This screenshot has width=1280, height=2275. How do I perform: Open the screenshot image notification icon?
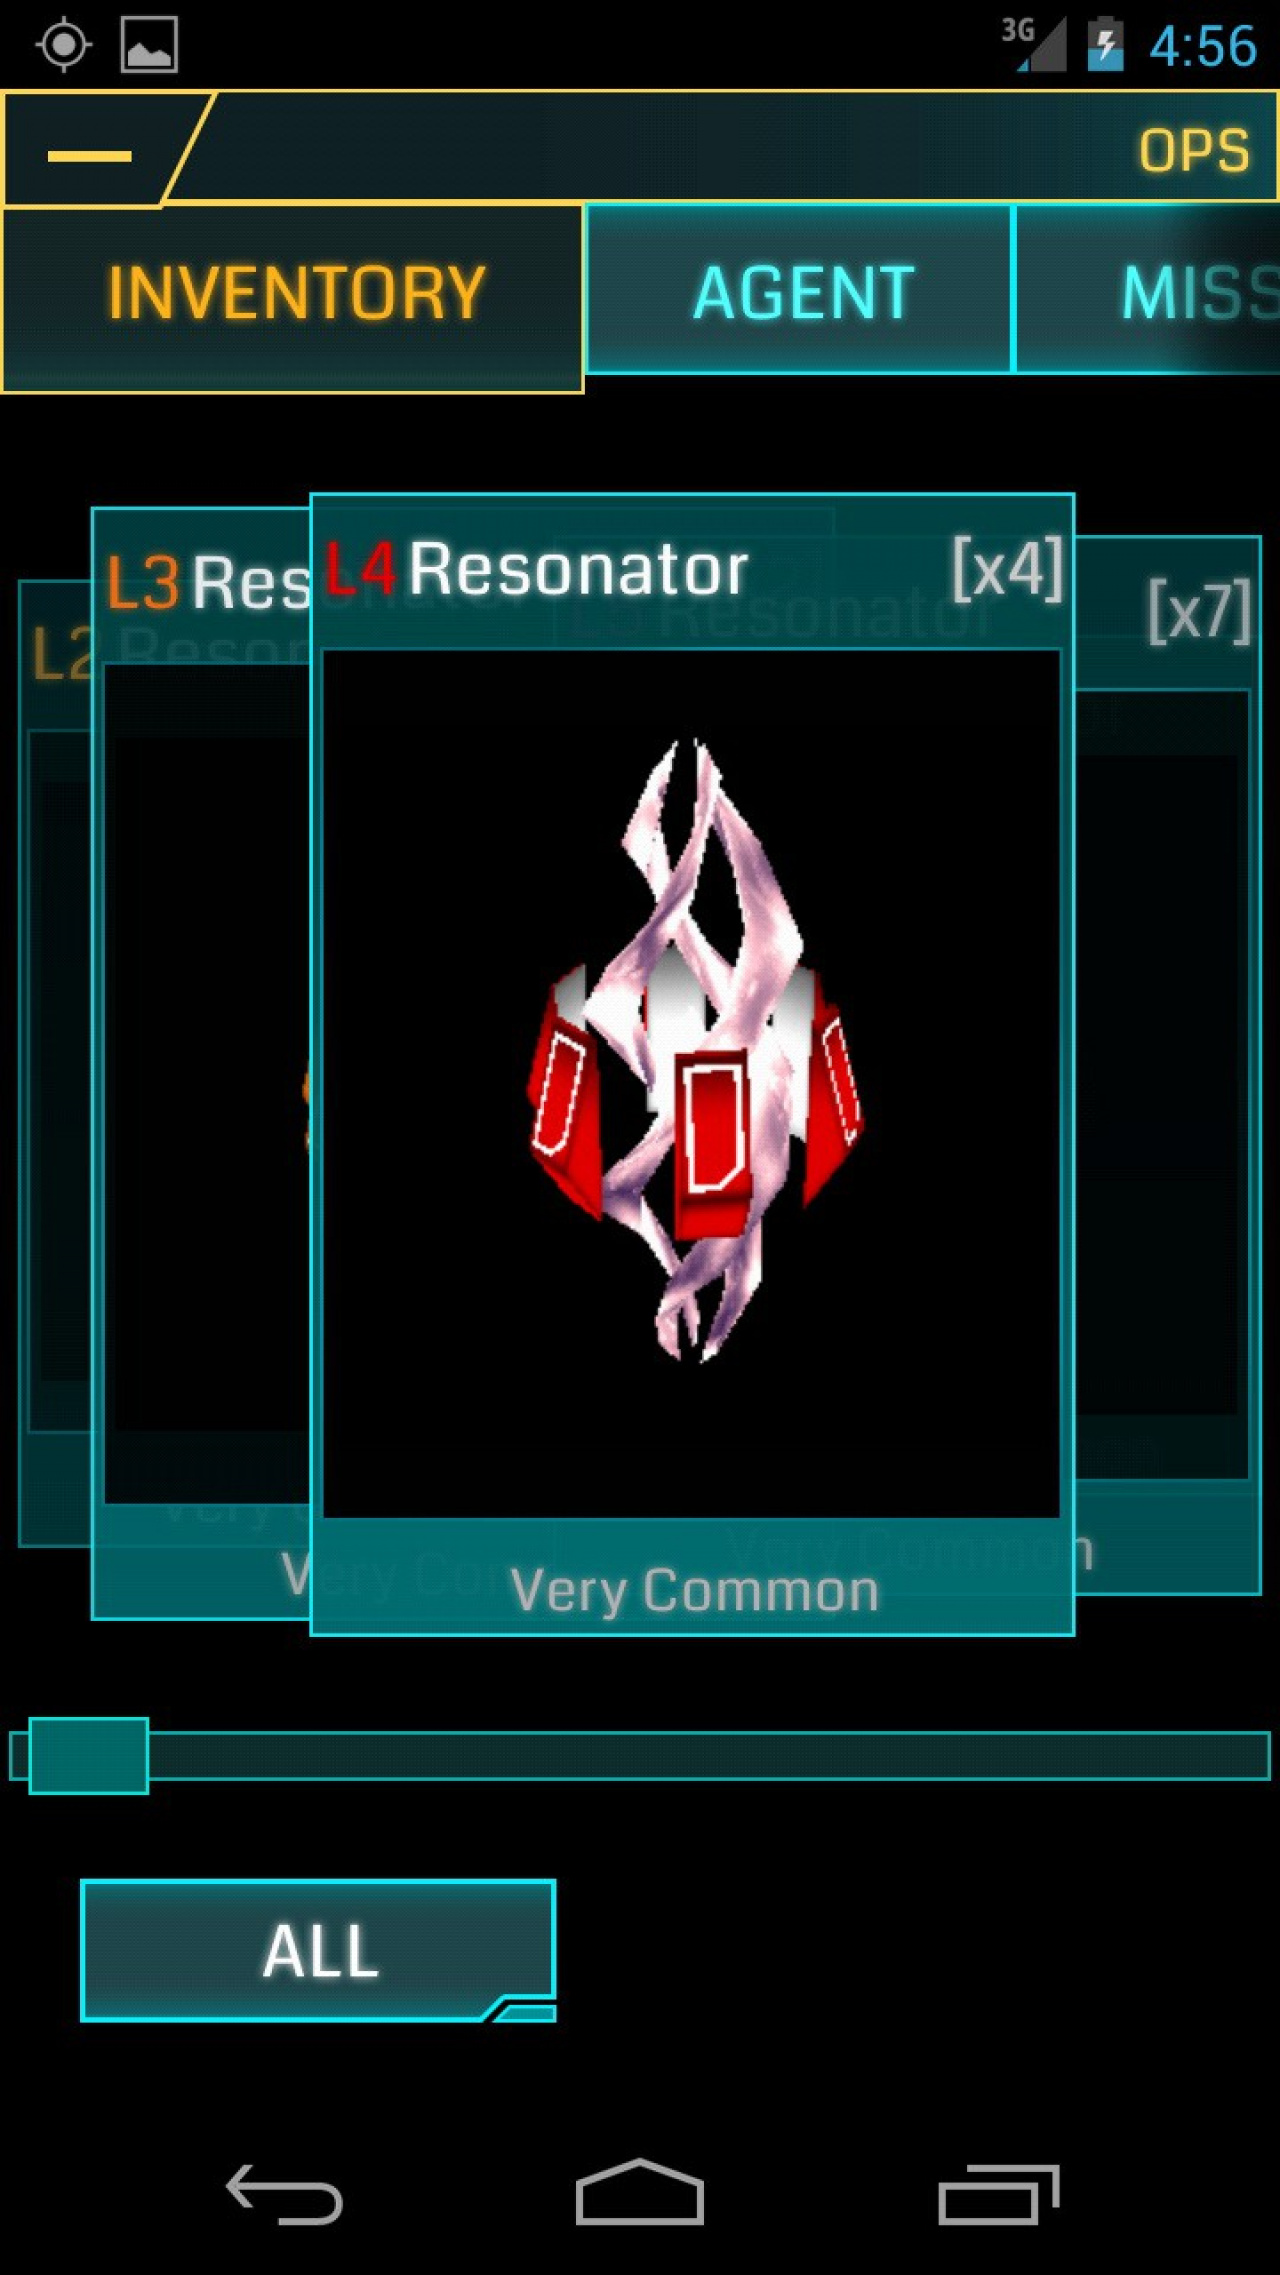[x=149, y=45]
